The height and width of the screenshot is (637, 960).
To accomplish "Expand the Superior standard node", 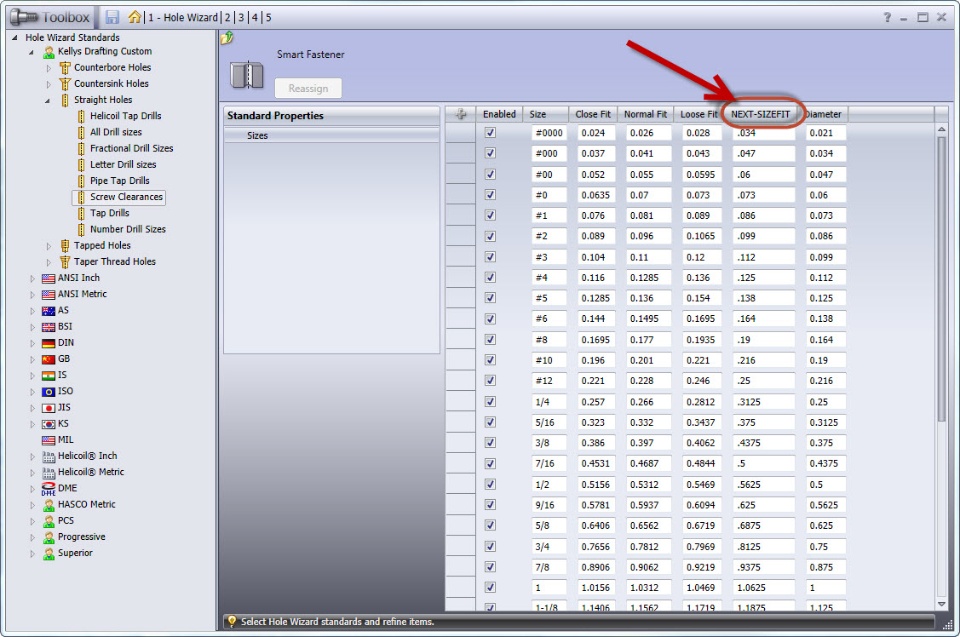I will point(32,554).
